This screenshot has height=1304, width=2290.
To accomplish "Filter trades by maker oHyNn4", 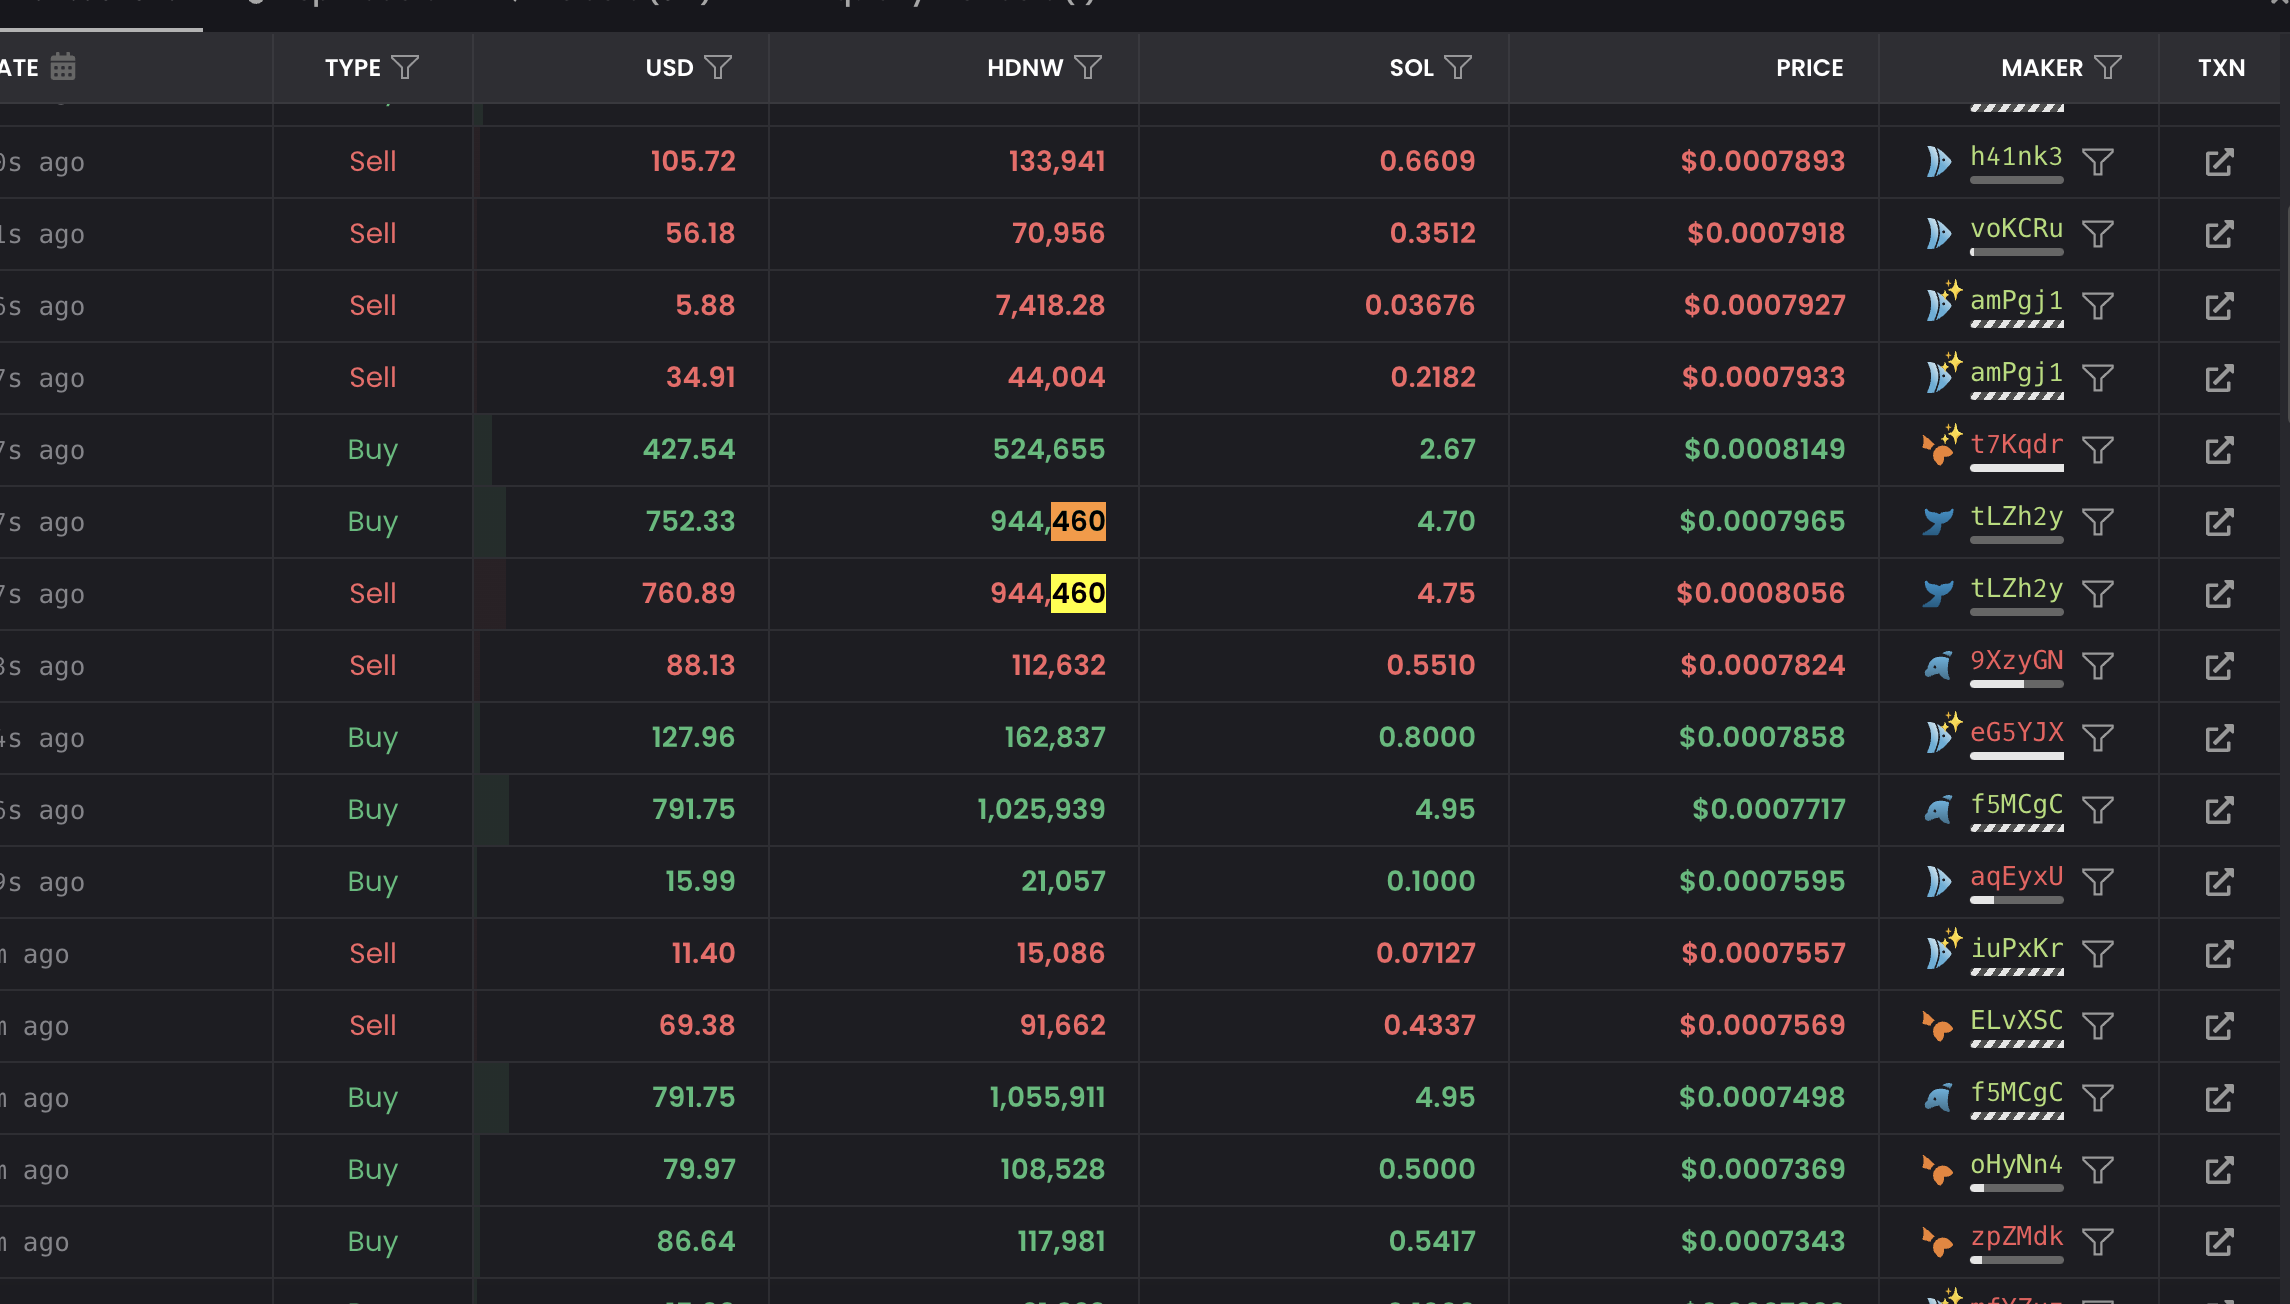I will click(2098, 1169).
